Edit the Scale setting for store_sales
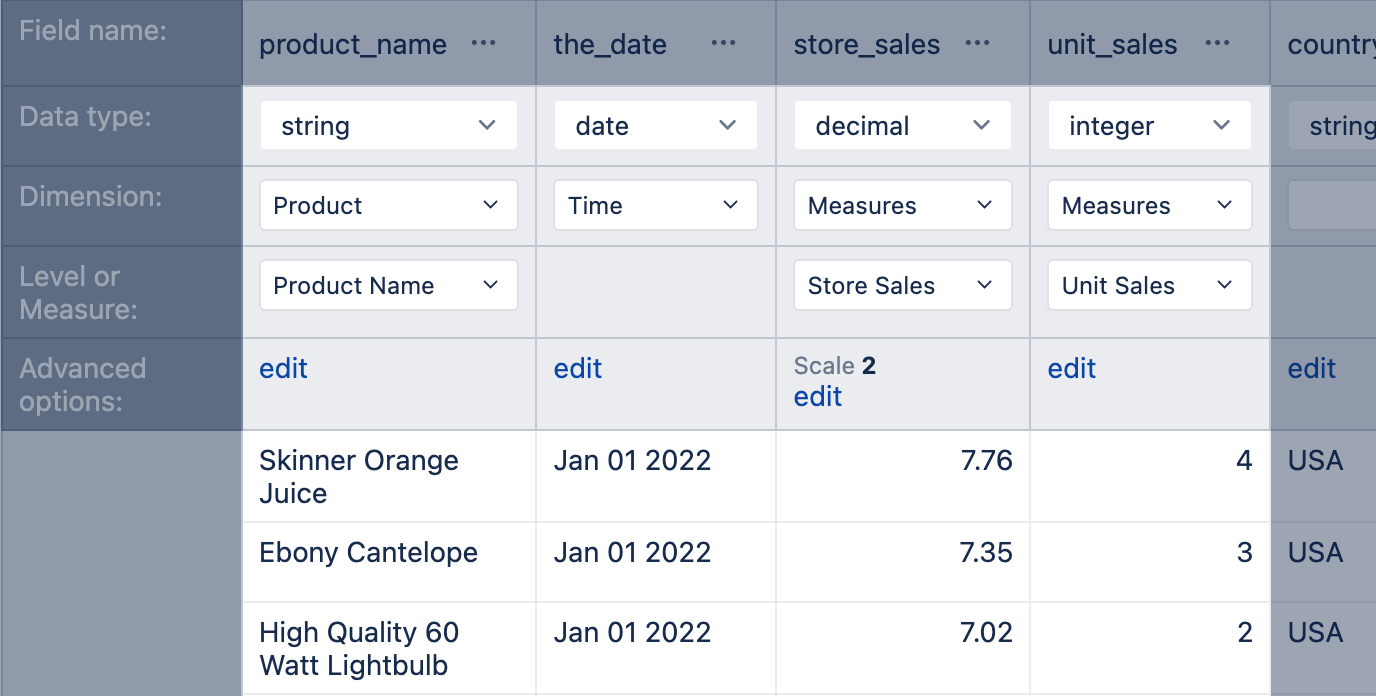Screen dimensions: 1376x696 817,397
